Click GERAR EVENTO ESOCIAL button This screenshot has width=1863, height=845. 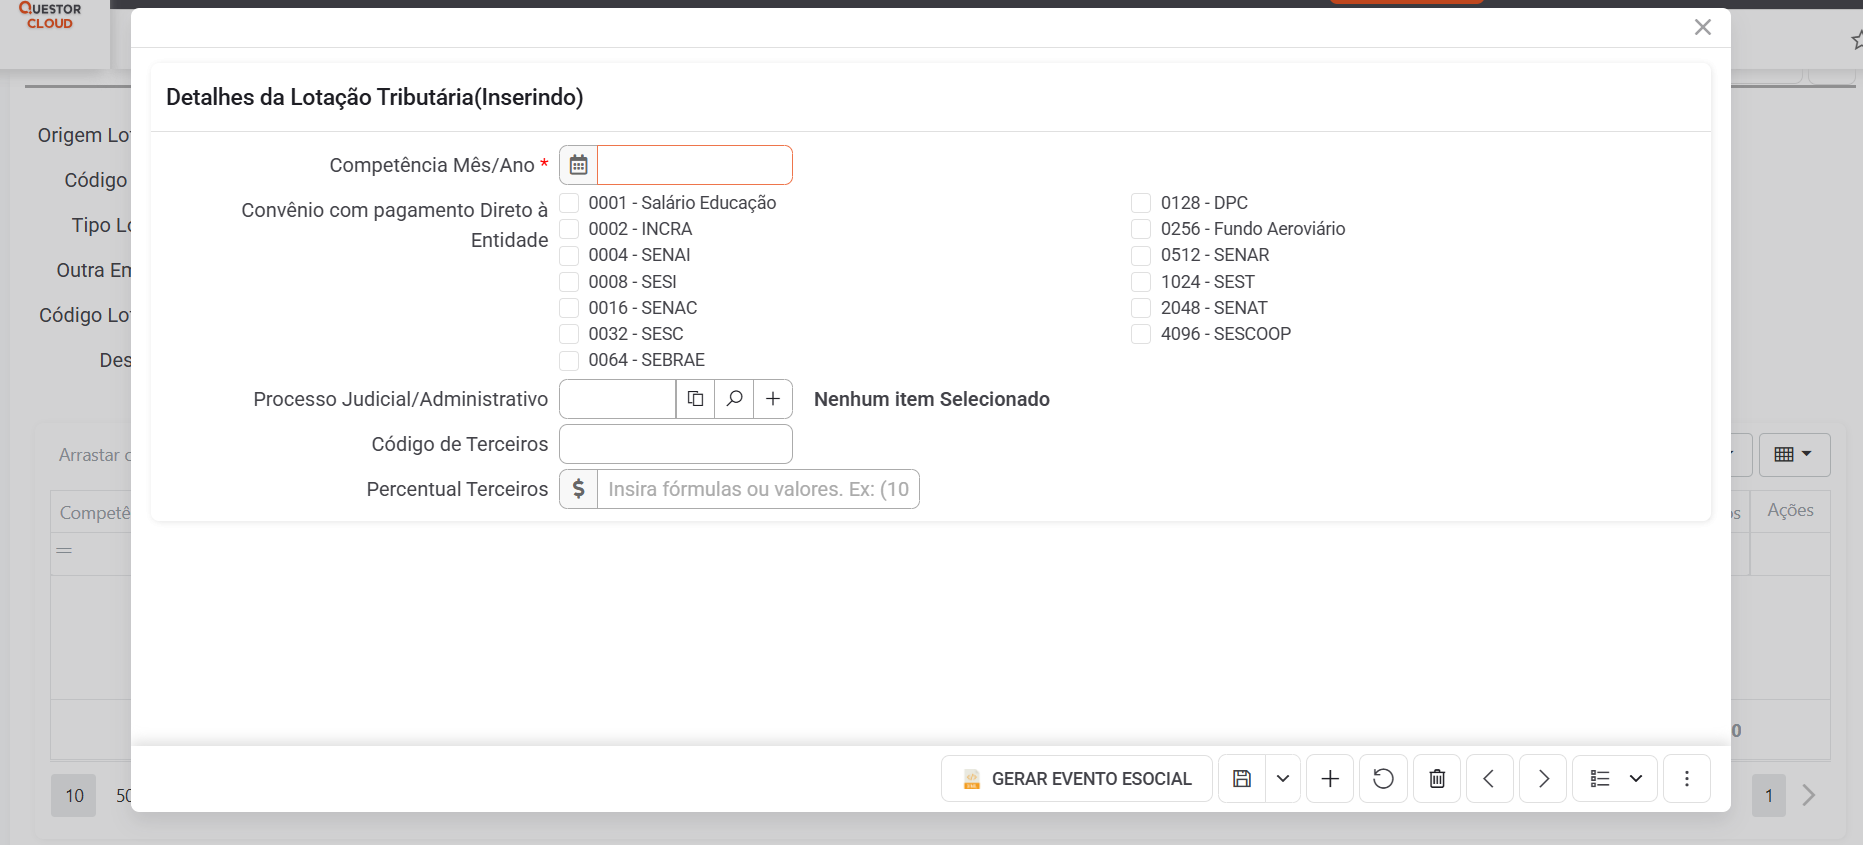(1077, 779)
